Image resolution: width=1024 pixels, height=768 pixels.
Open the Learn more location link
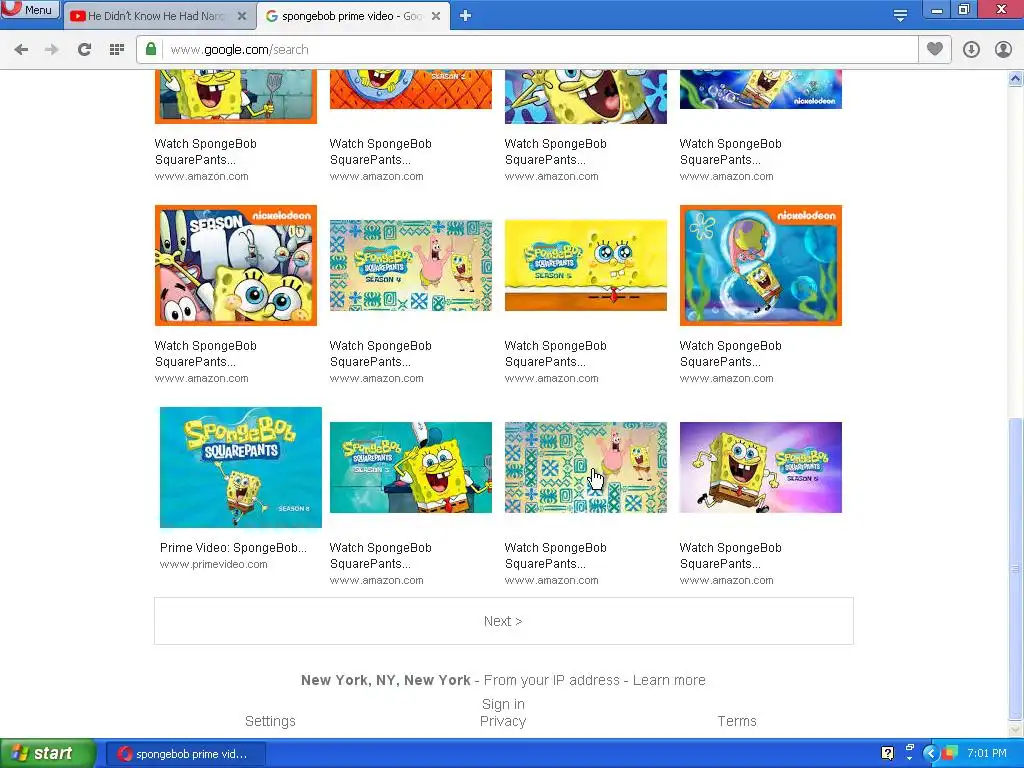coord(669,680)
